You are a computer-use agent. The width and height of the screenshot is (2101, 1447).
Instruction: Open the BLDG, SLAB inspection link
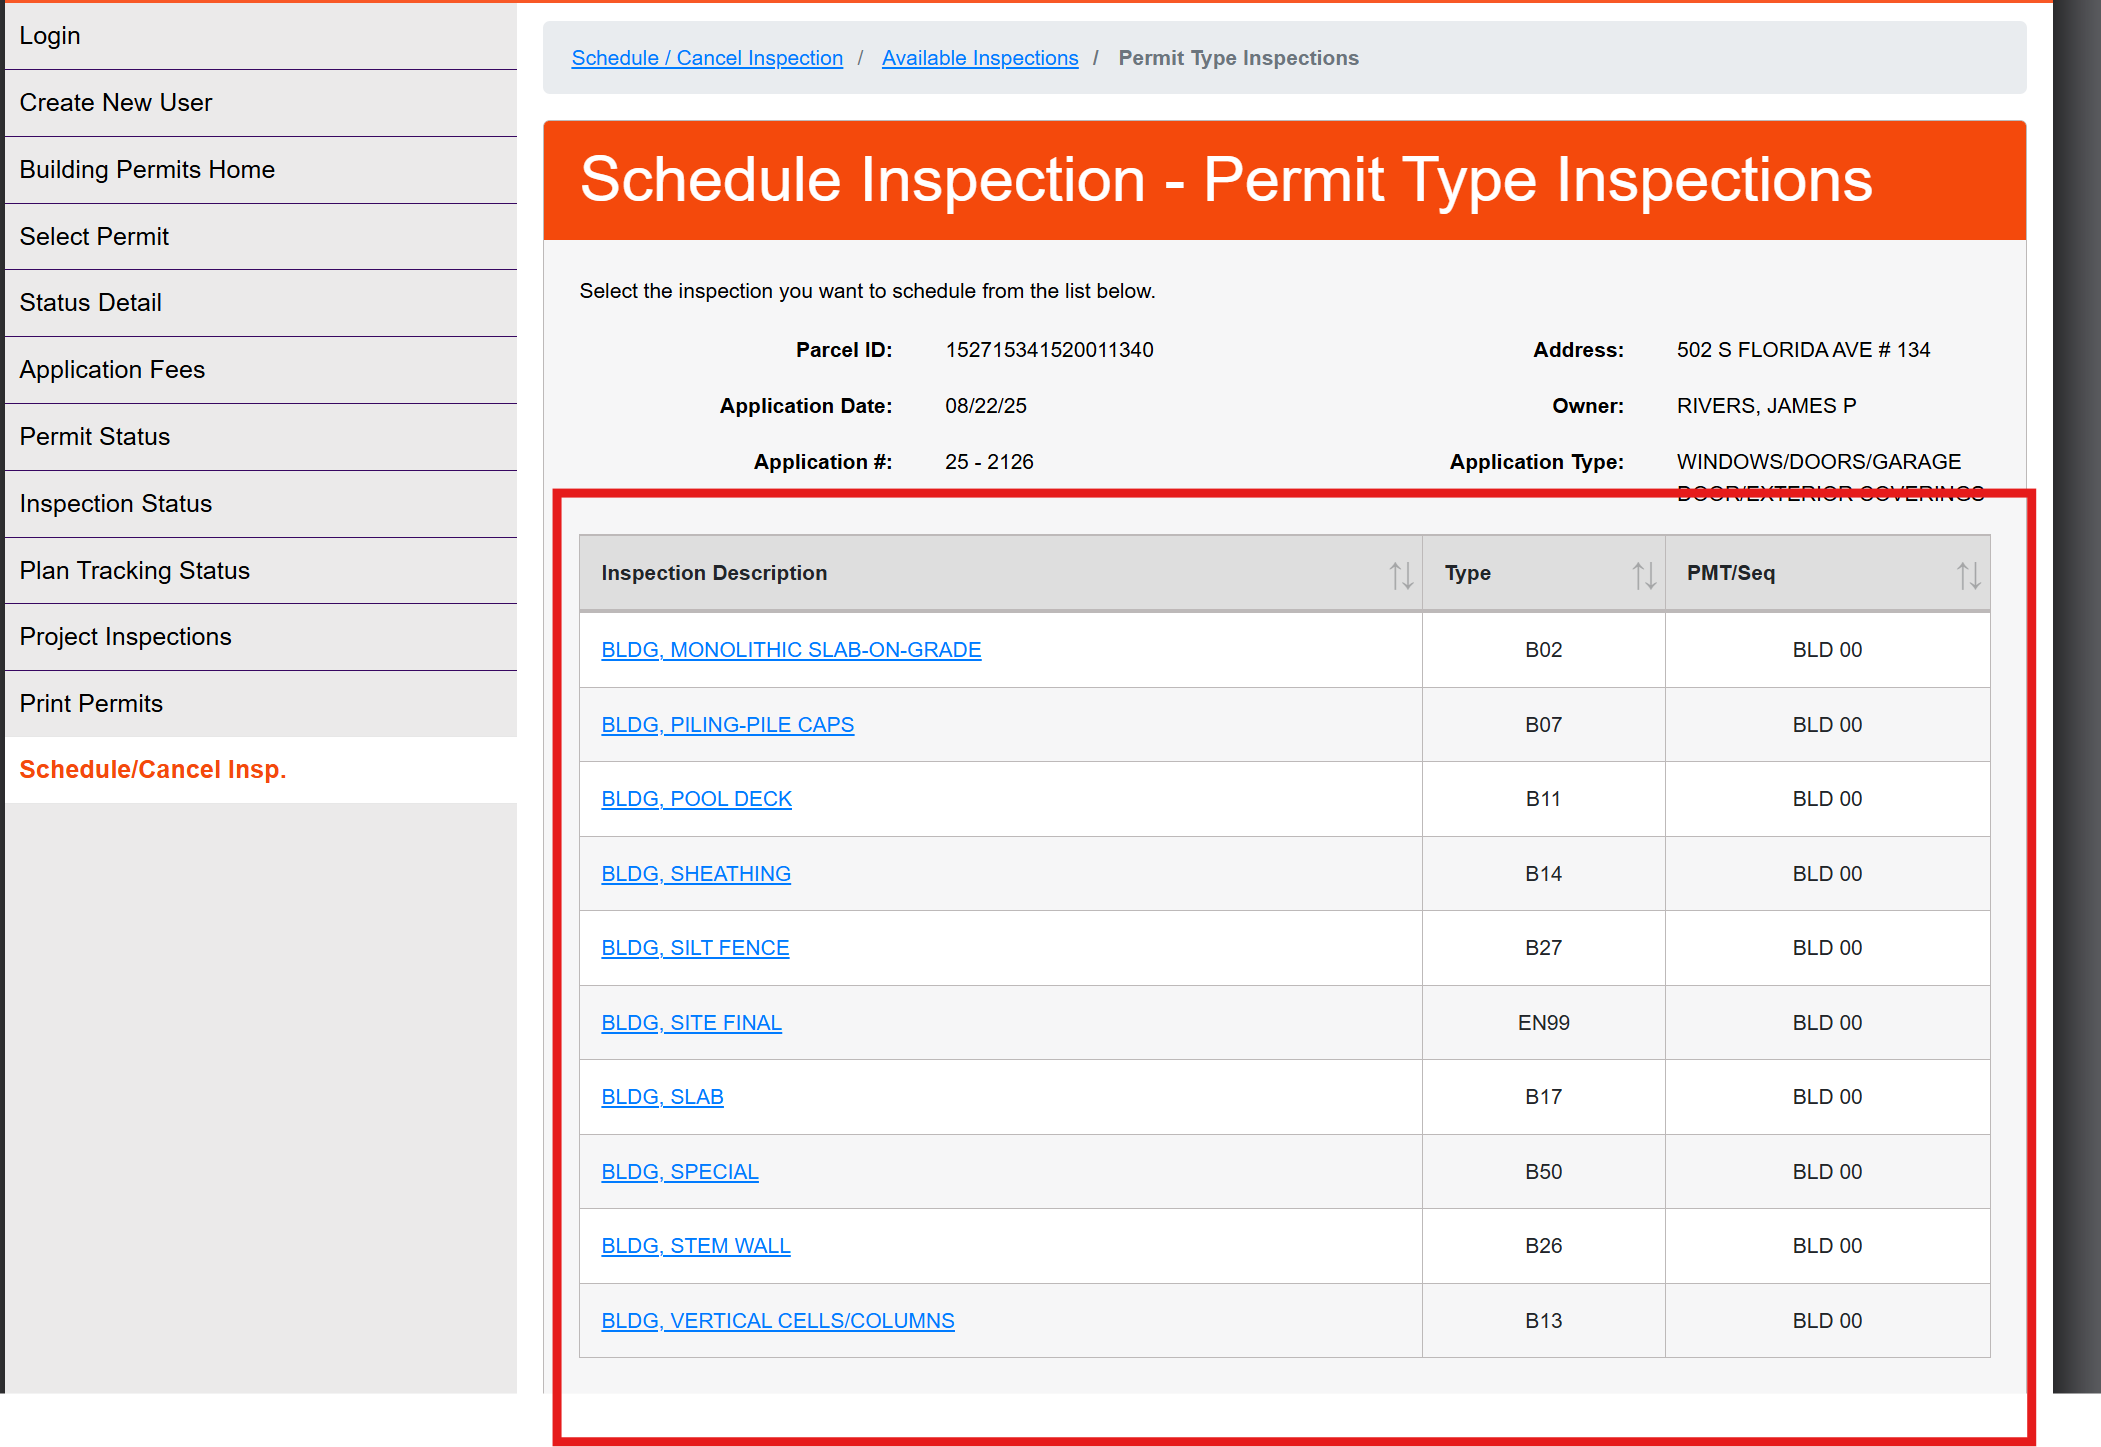click(662, 1096)
